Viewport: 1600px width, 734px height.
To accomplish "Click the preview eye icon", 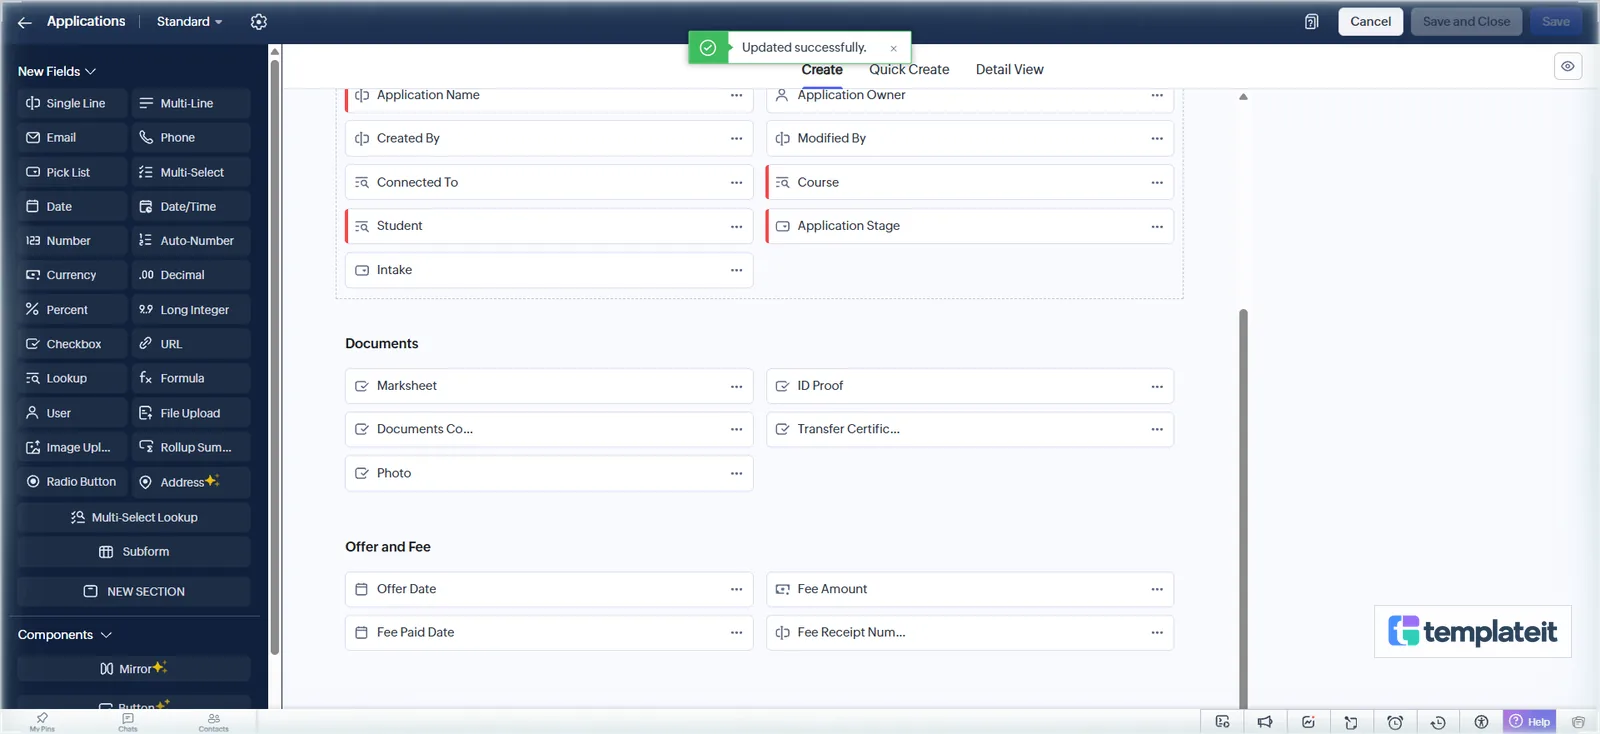I will tap(1568, 66).
